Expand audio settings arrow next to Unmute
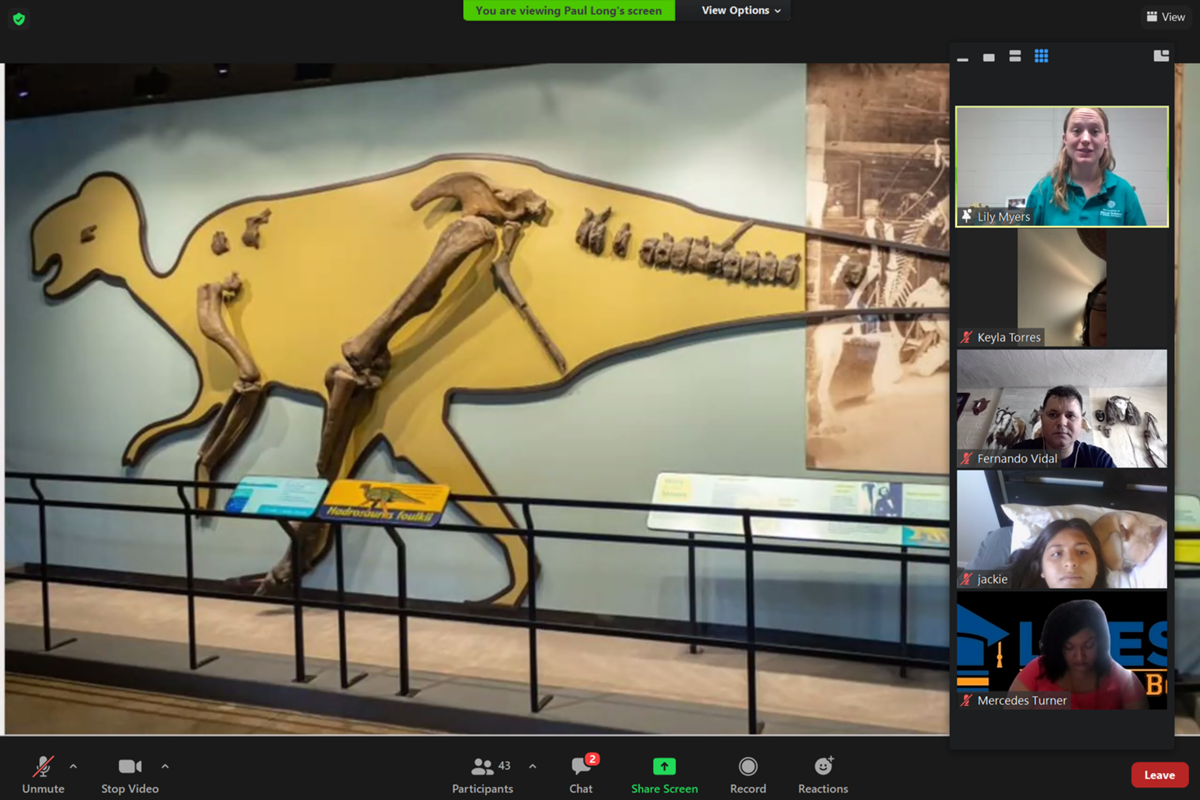This screenshot has height=800, width=1200. coord(73,767)
